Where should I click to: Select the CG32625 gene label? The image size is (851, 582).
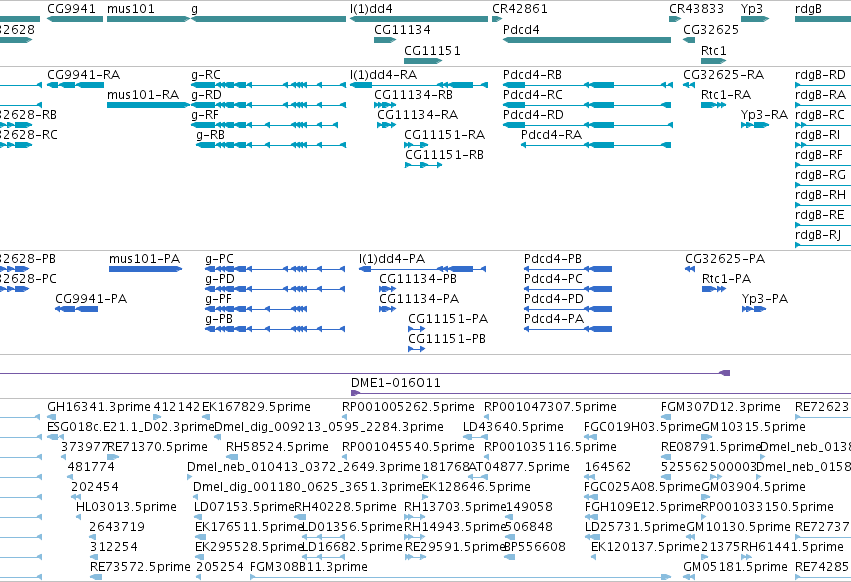pos(711,29)
